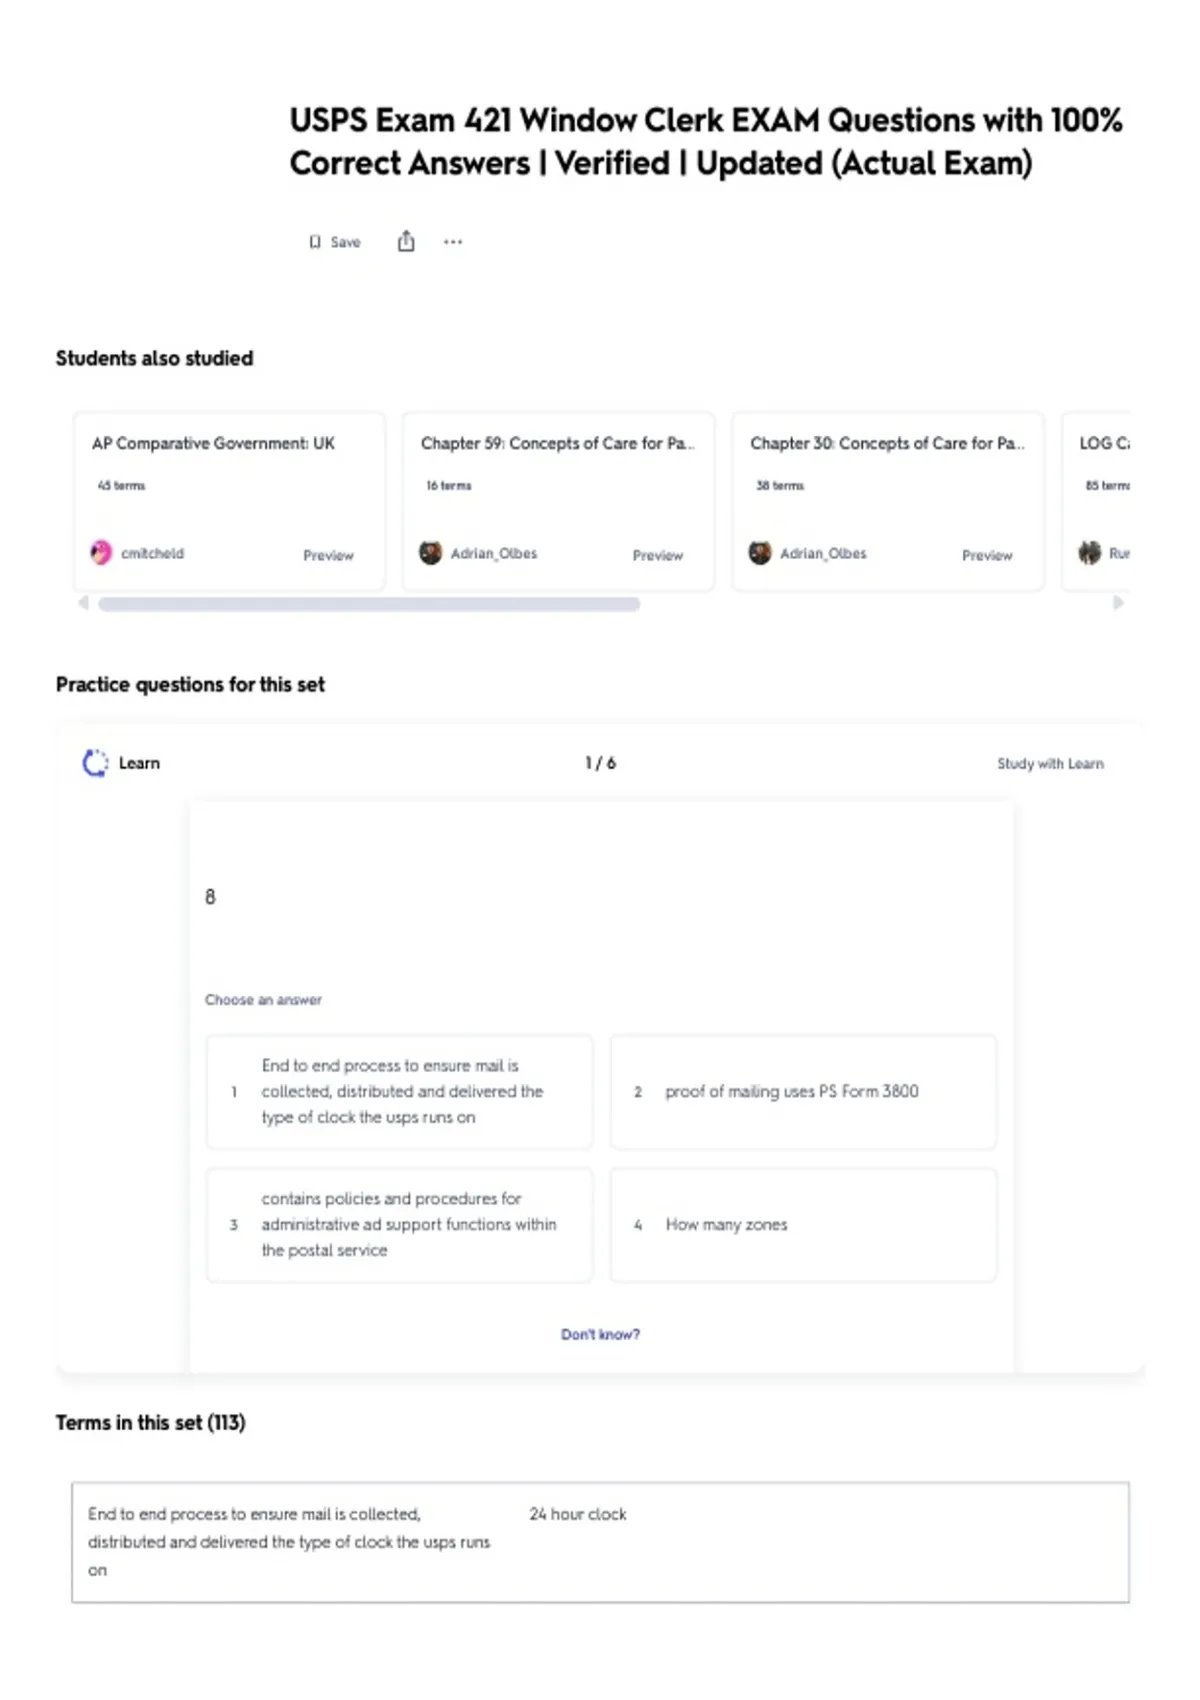Preview the Chapter 59 Concepts of Care set

[x=657, y=555]
